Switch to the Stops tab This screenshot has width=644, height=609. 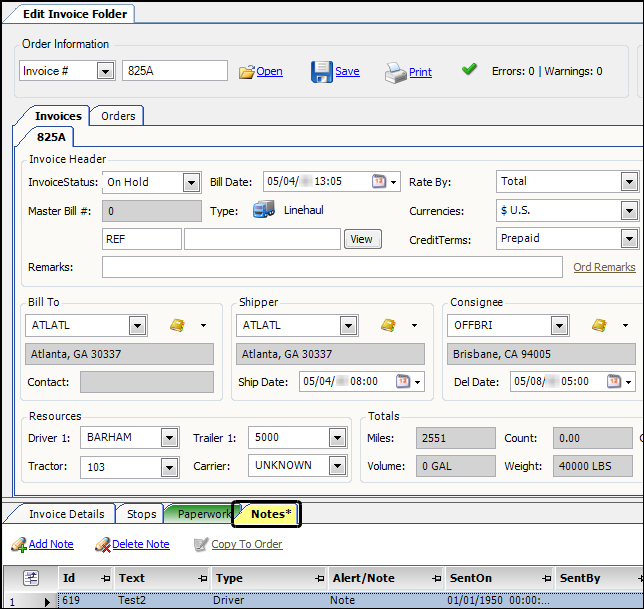point(141,514)
